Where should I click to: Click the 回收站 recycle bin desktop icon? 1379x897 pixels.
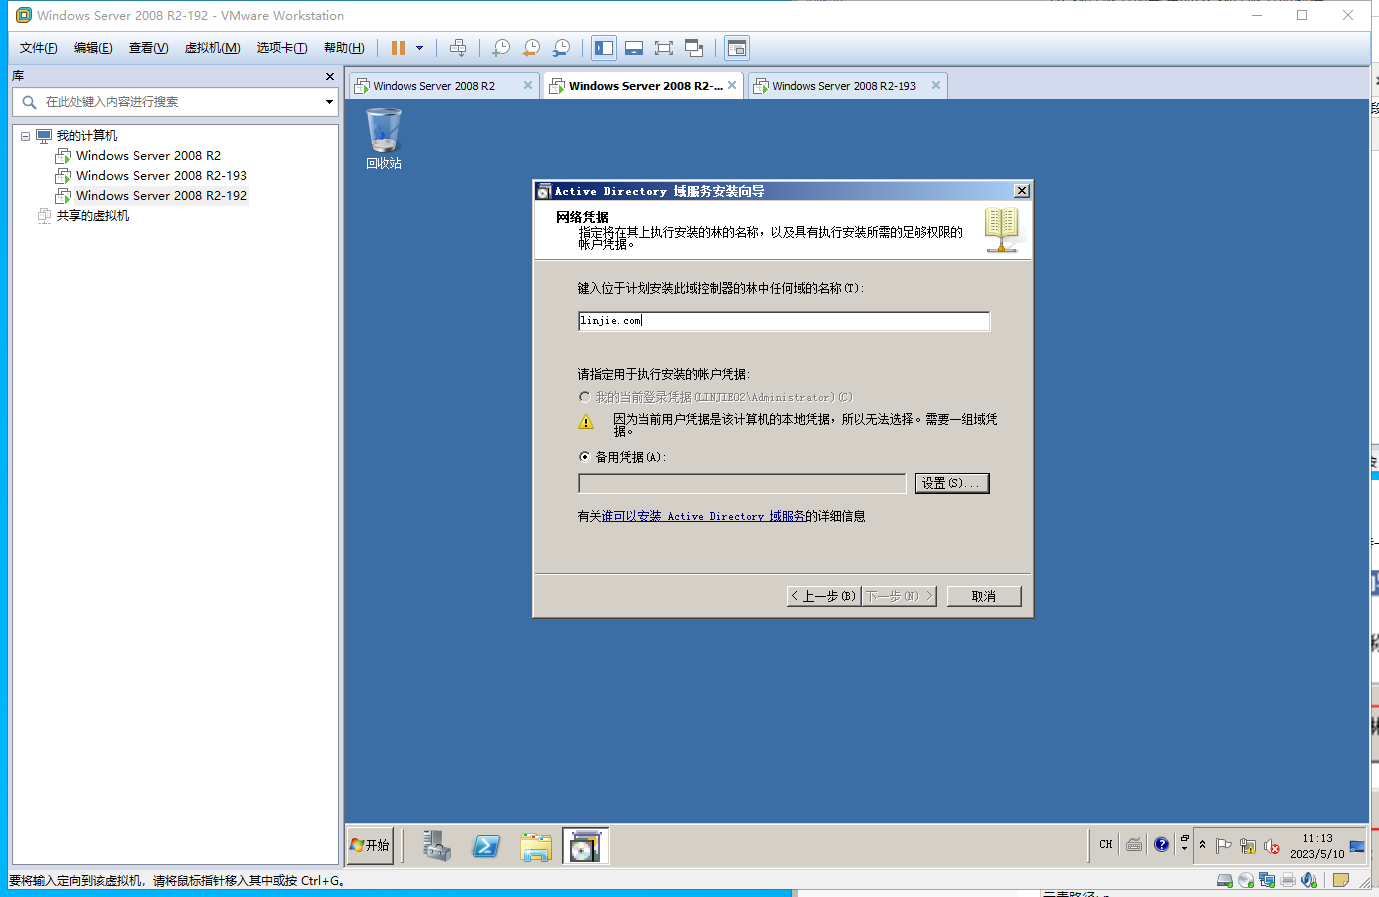coord(384,138)
